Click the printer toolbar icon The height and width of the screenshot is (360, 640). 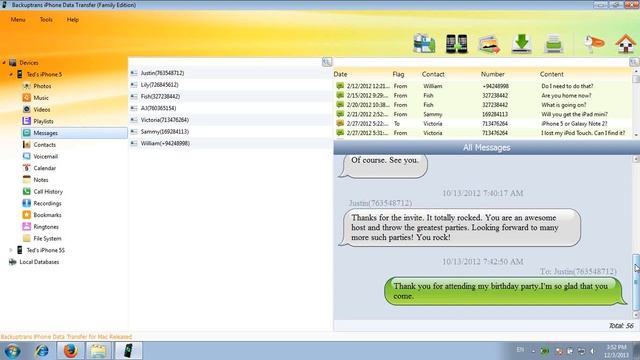point(554,44)
